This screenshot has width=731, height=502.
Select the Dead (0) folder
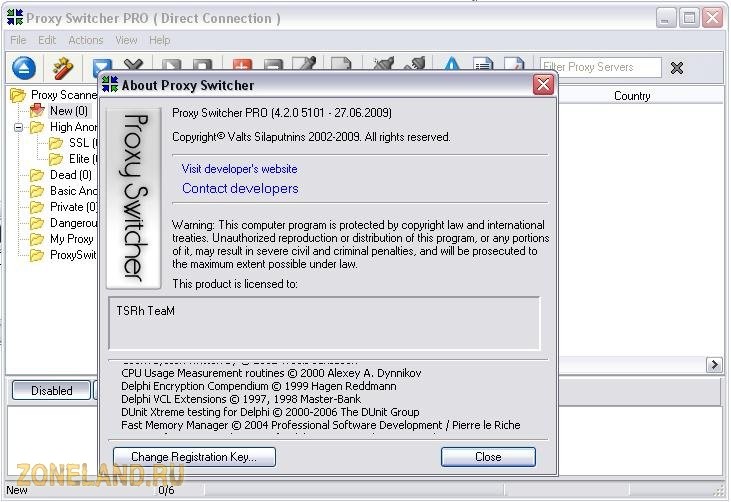(71, 175)
